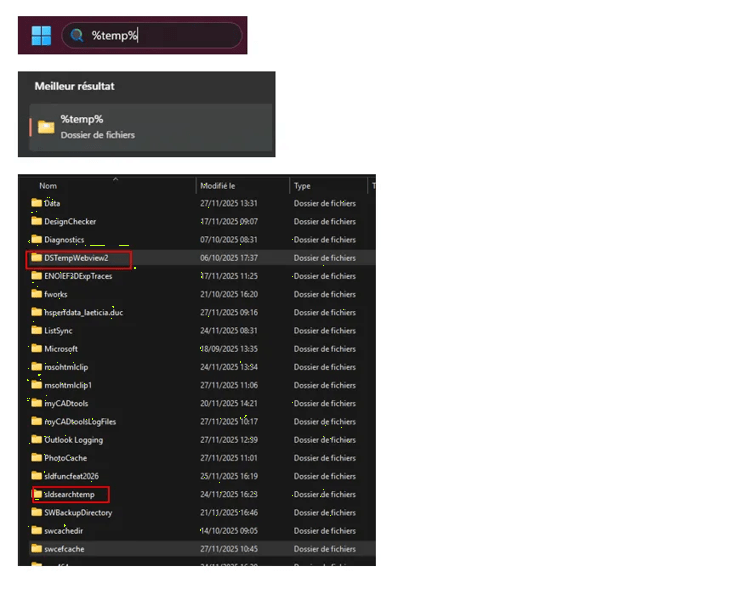The width and height of the screenshot is (733, 600).
Task: Click the Diagnostics folder icon
Action: pos(36,239)
